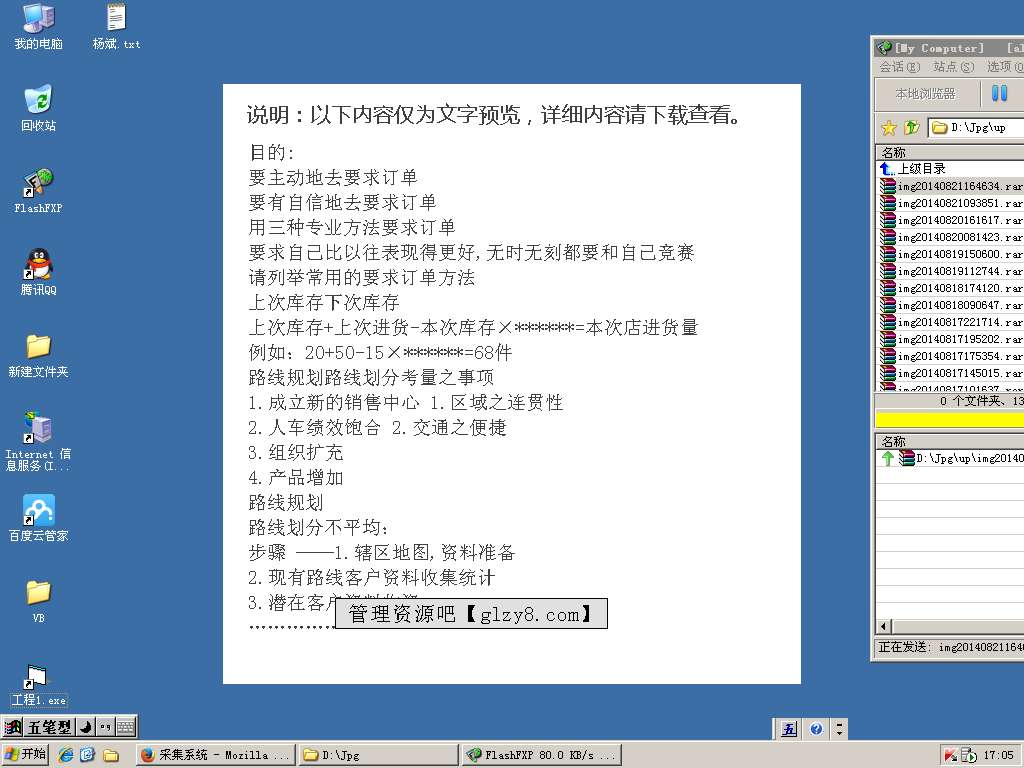This screenshot has width=1024, height=768.
Task: Open the 站点 menu in FlashFXP
Action: click(953, 67)
